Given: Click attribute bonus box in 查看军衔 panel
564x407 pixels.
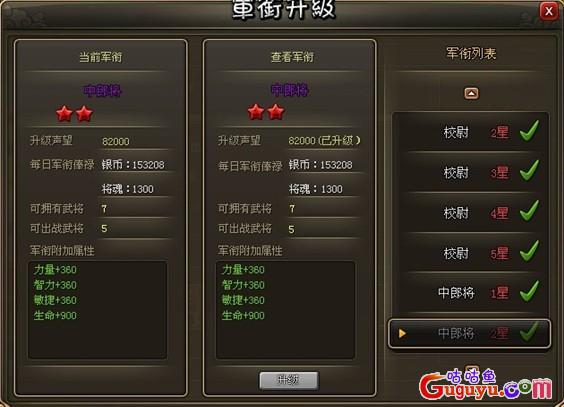Looking at the screenshot, I should click(x=285, y=310).
